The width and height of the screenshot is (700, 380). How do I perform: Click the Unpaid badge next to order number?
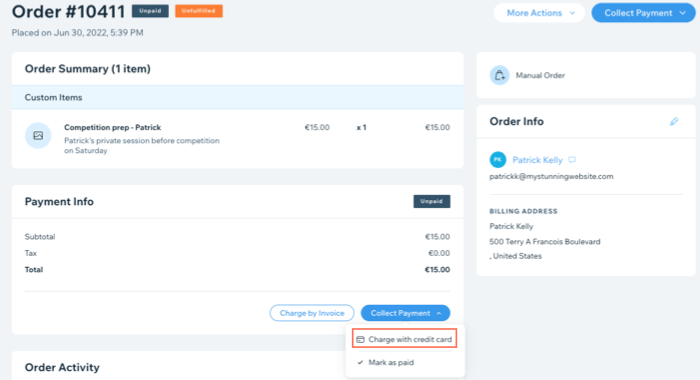pyautogui.click(x=150, y=11)
